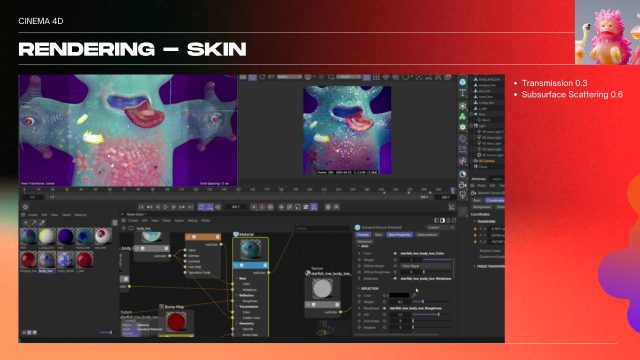The image size is (640, 360).
Task: Collapse the BASE section in material attributes
Action: click(359, 247)
